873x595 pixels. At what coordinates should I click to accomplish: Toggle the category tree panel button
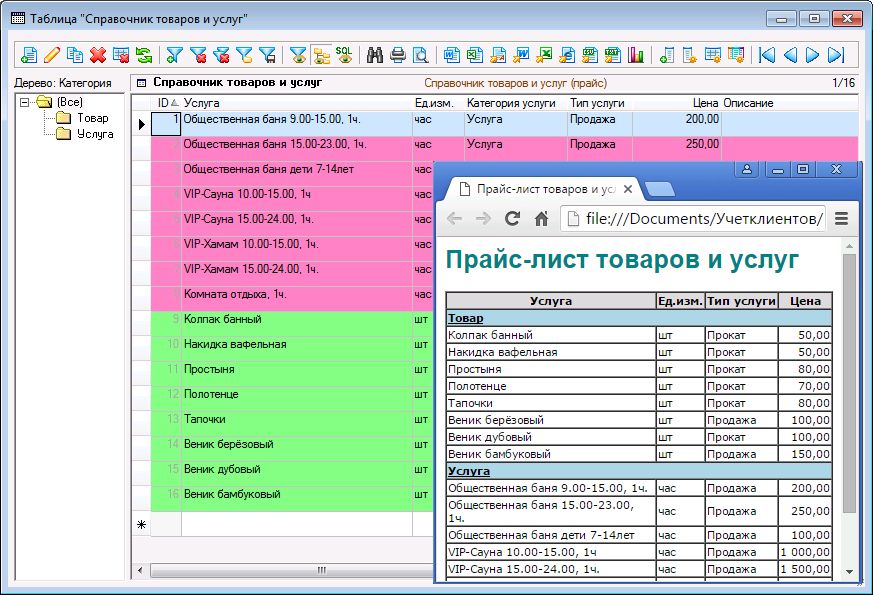point(321,55)
